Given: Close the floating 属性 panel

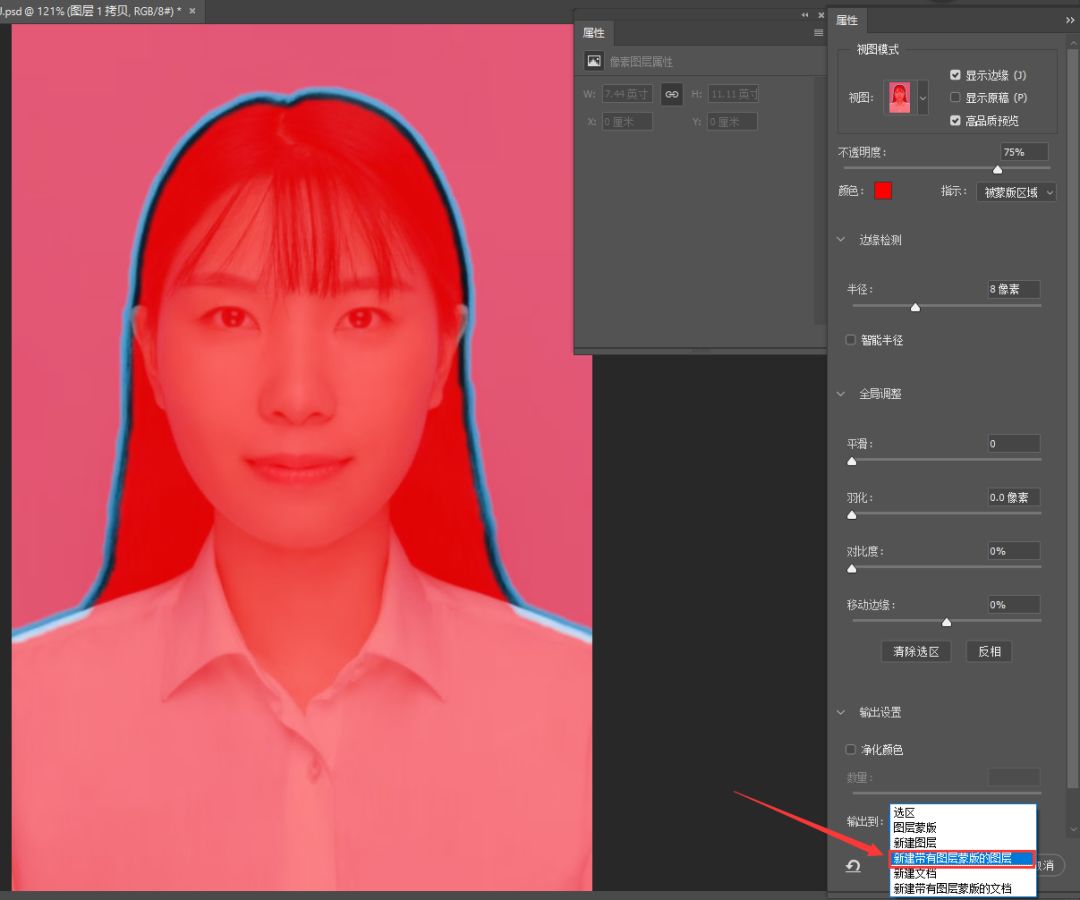Looking at the screenshot, I should (819, 15).
